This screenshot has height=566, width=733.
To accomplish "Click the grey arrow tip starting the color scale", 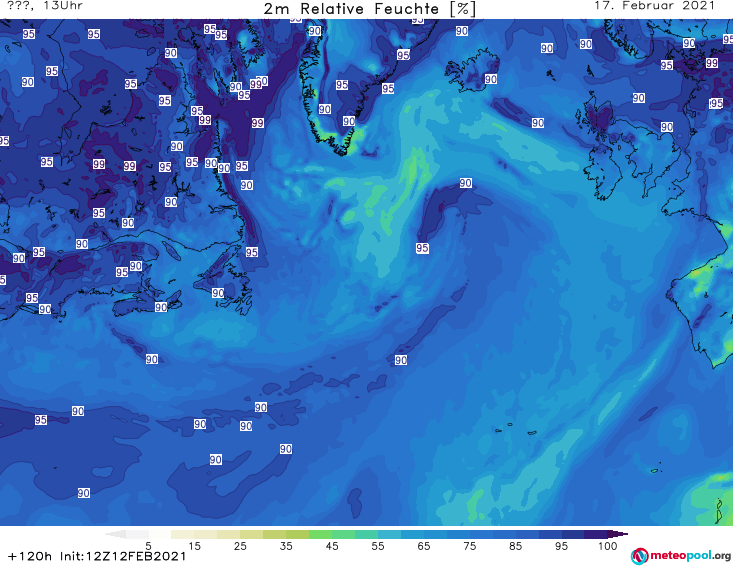I will pos(115,534).
